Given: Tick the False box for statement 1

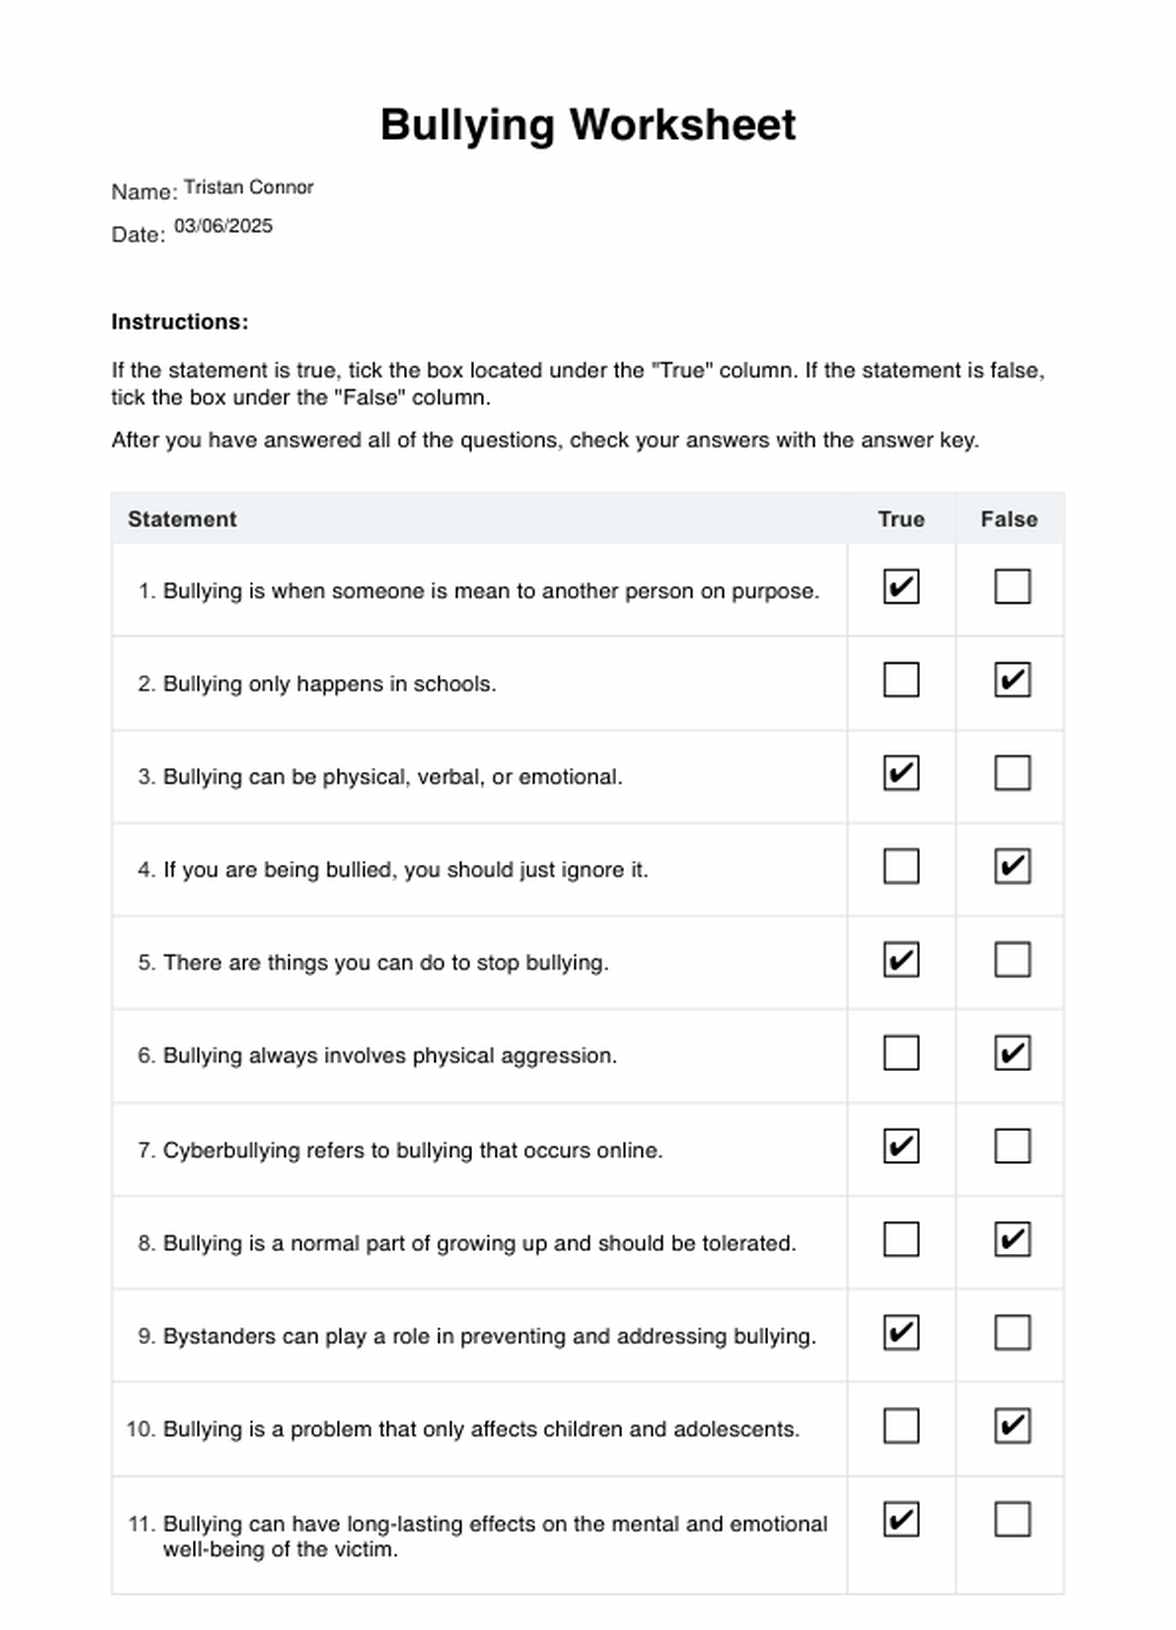Looking at the screenshot, I should tap(1012, 587).
